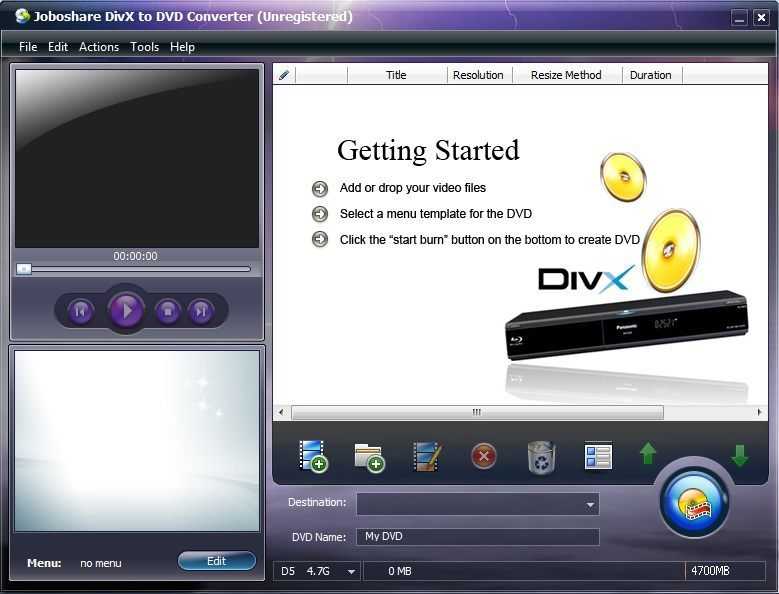Image resolution: width=779 pixels, height=594 pixels.
Task: Click 'Select a menu template for the DVD'
Action: point(436,214)
